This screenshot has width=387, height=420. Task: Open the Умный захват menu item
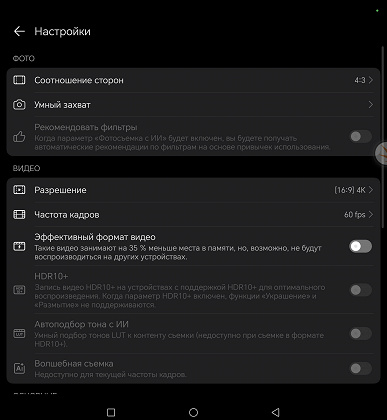point(193,105)
